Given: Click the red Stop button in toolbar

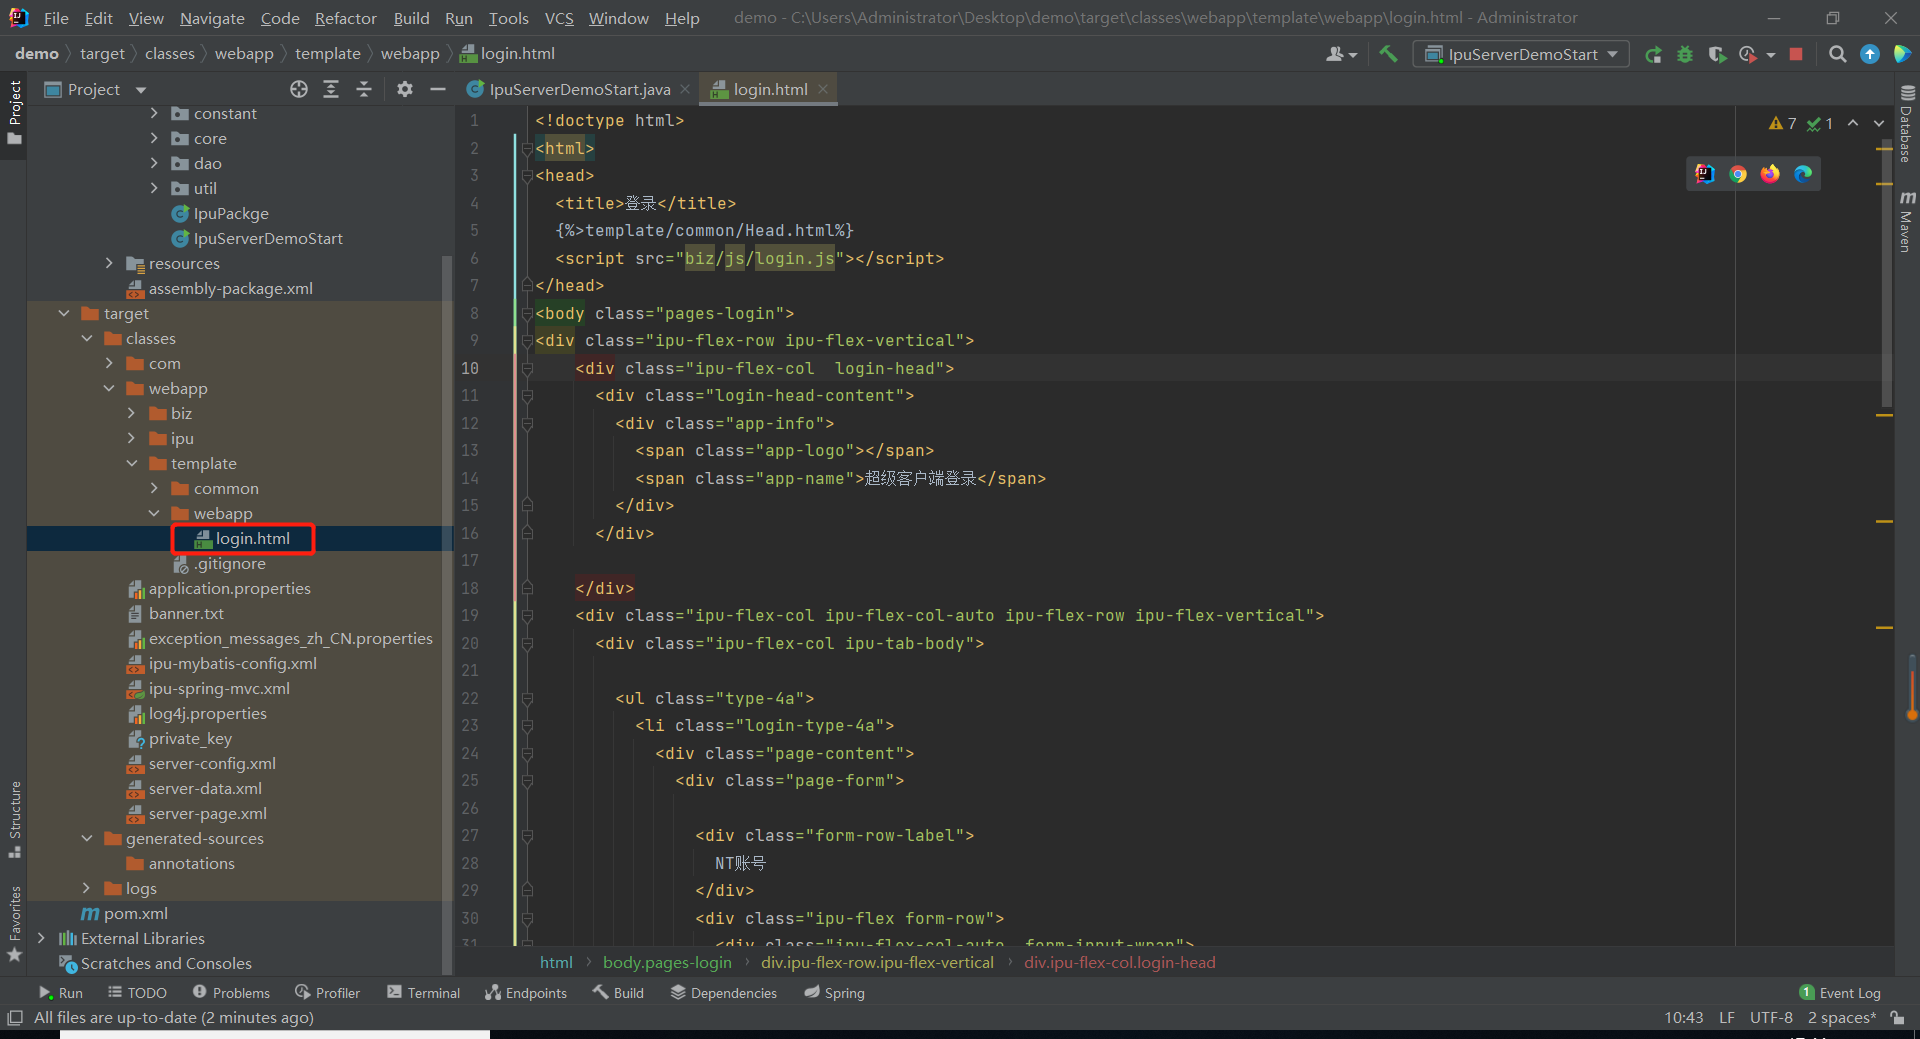Looking at the screenshot, I should [1796, 54].
